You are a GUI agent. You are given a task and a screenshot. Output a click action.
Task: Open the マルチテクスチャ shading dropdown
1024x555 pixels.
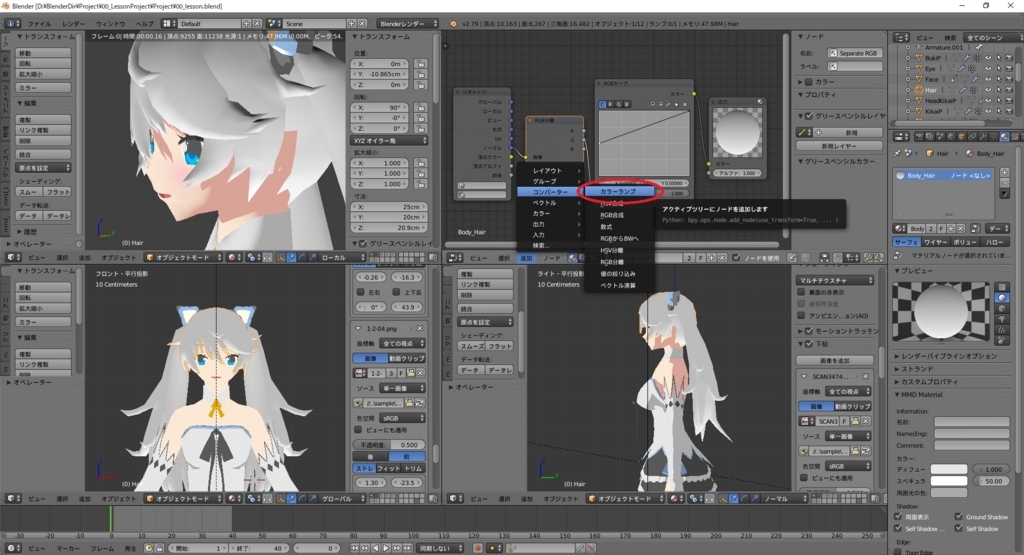[835, 280]
